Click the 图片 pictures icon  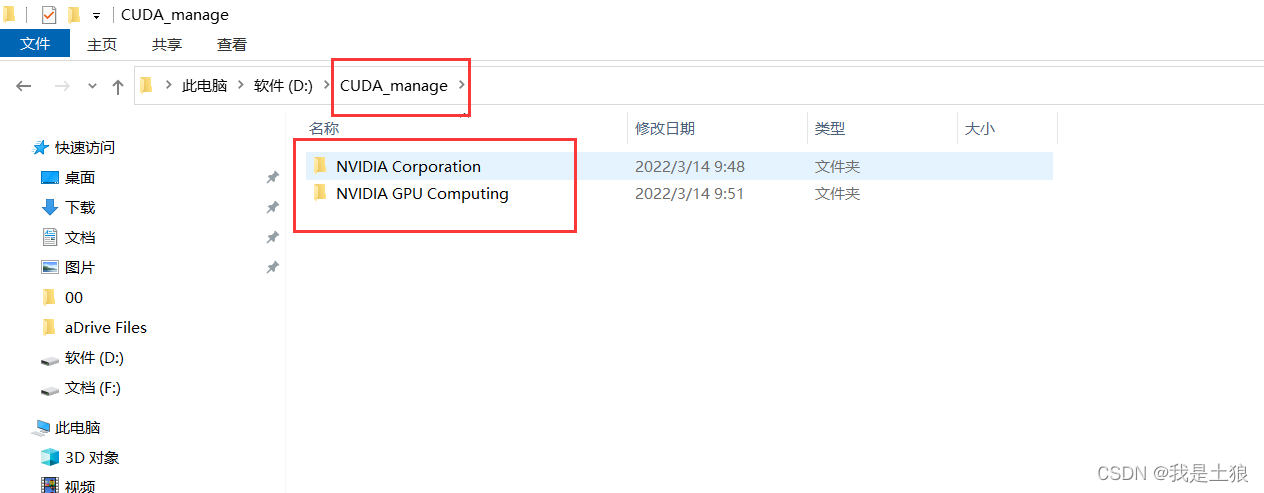50,267
